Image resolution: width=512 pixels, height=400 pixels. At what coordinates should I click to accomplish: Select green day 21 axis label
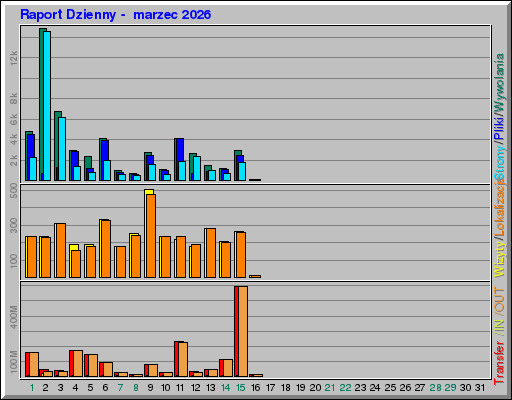point(330,388)
